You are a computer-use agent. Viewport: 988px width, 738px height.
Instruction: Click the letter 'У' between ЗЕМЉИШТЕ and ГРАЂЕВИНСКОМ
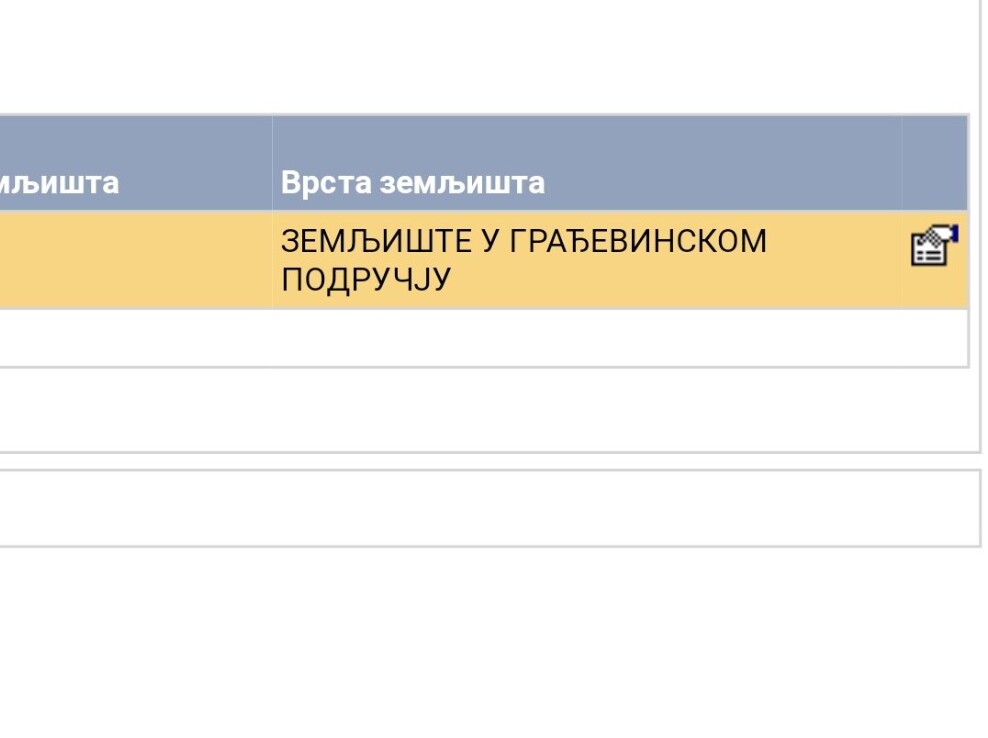489,242
